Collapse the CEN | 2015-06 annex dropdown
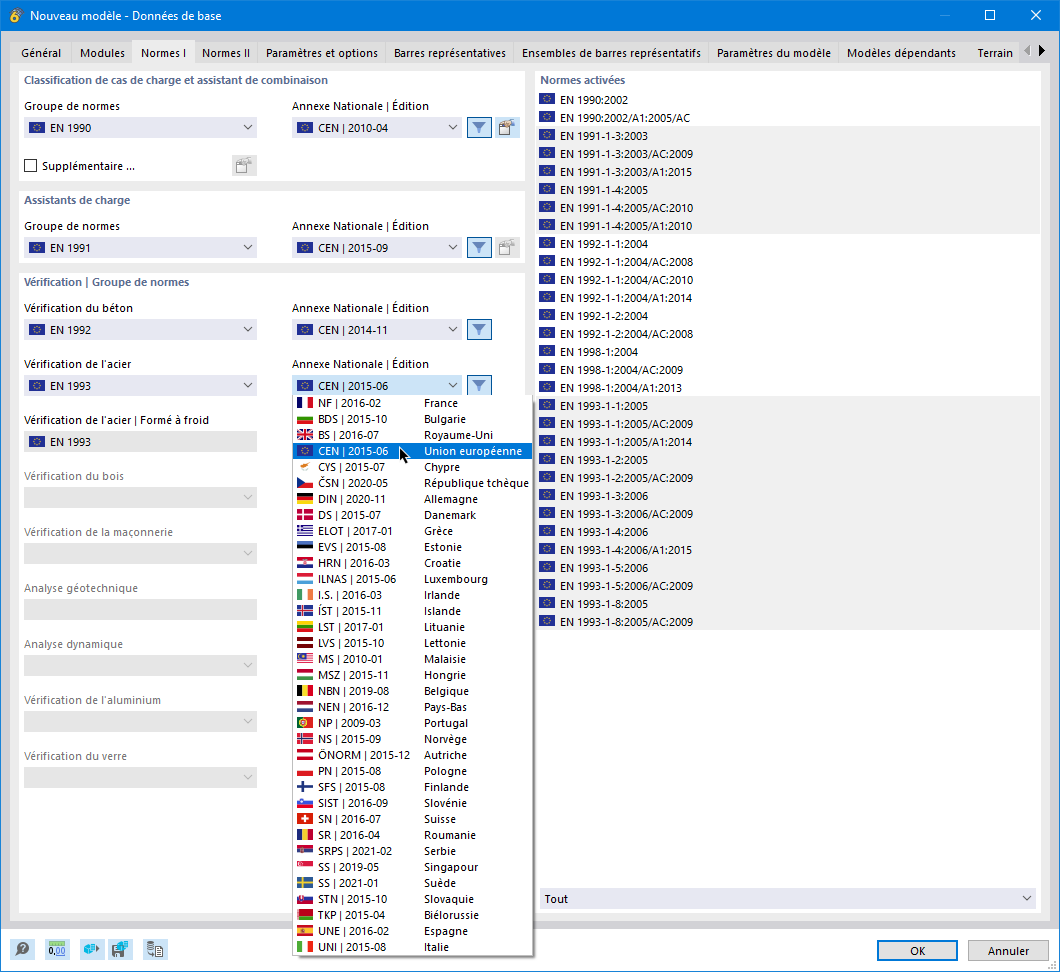Image resolution: width=1060 pixels, height=972 pixels. pyautogui.click(x=377, y=385)
